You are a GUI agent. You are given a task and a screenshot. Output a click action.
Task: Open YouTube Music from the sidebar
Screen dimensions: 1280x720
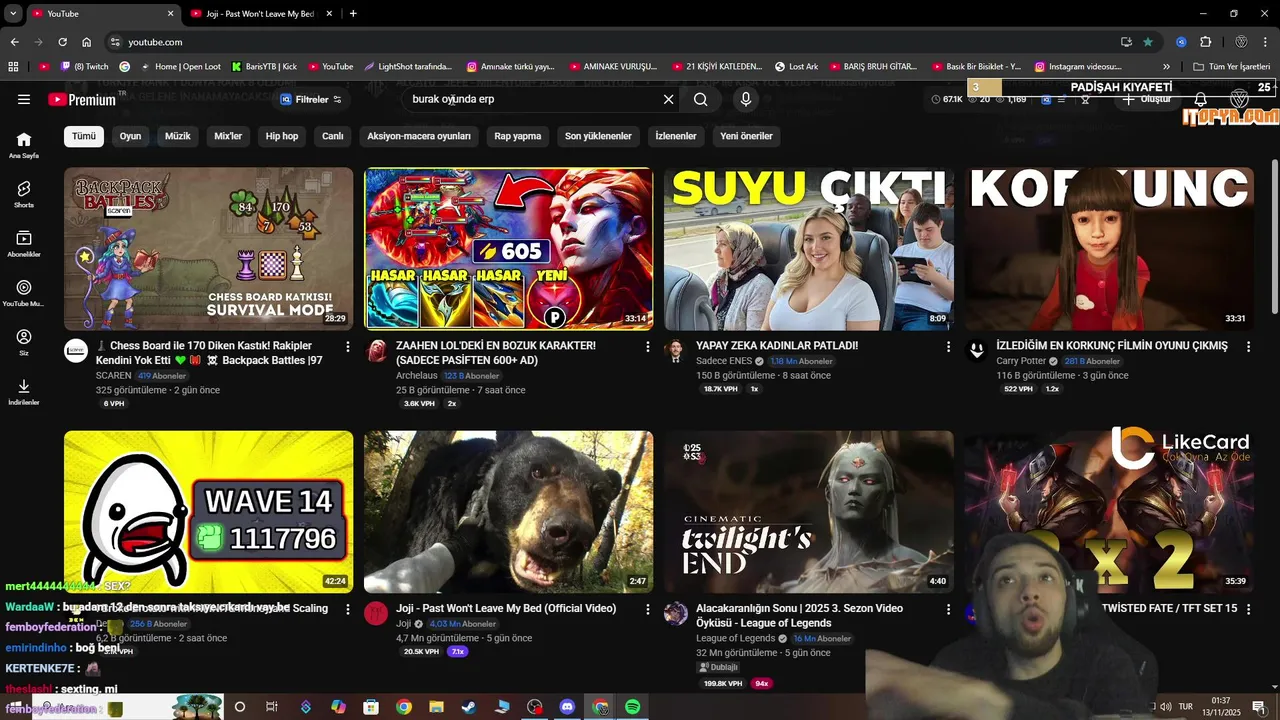point(24,293)
